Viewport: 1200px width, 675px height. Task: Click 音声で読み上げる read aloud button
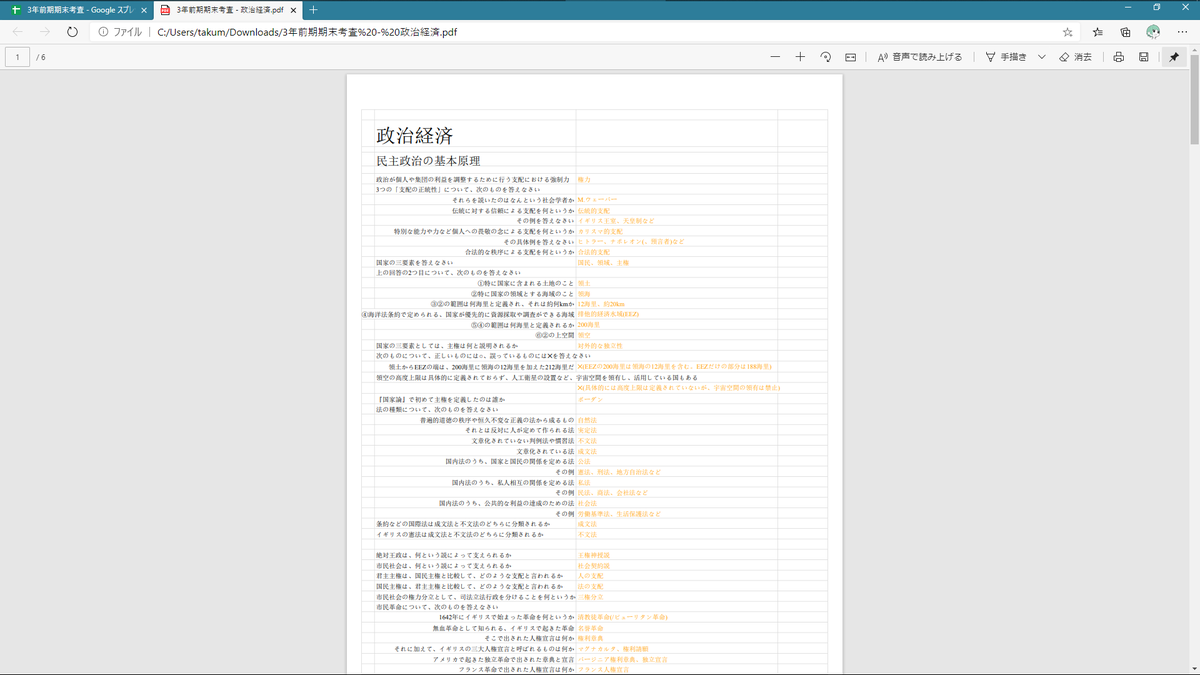pos(920,57)
